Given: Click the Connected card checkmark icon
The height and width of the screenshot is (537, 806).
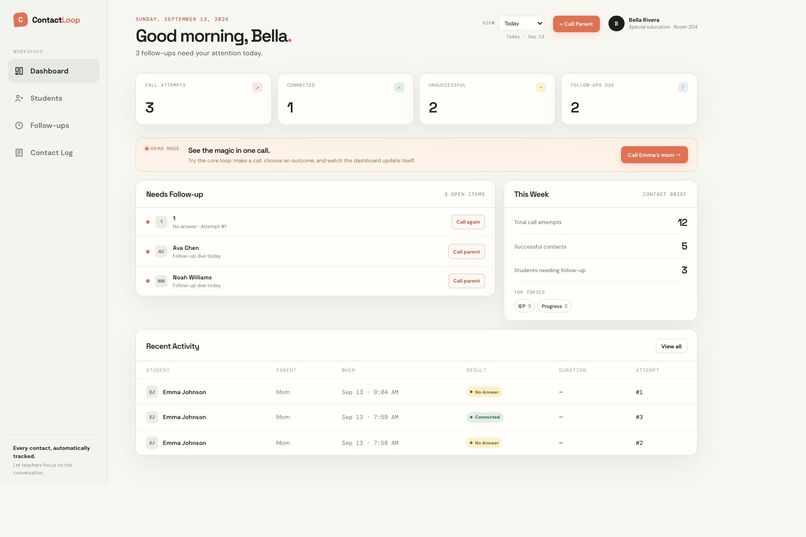Looking at the screenshot, I should [x=399, y=87].
